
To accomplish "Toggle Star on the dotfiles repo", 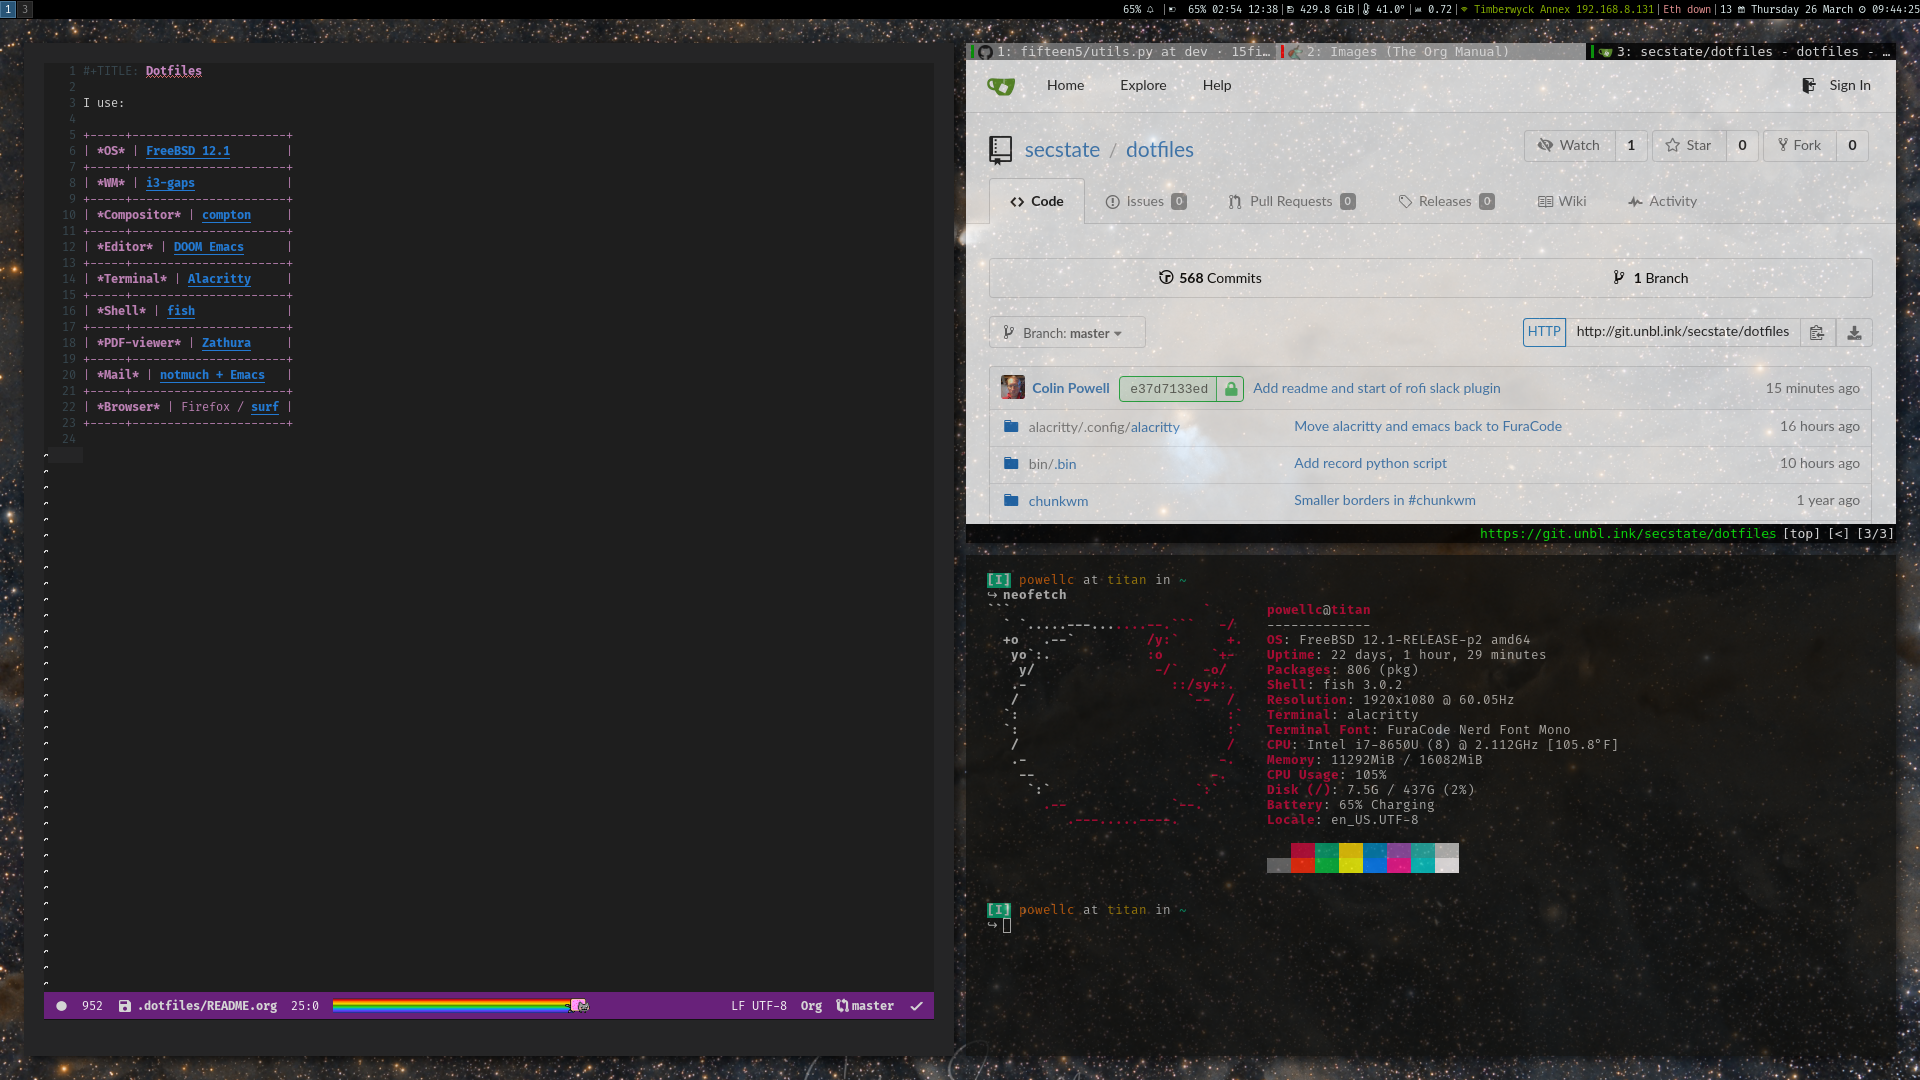I will 1688,146.
